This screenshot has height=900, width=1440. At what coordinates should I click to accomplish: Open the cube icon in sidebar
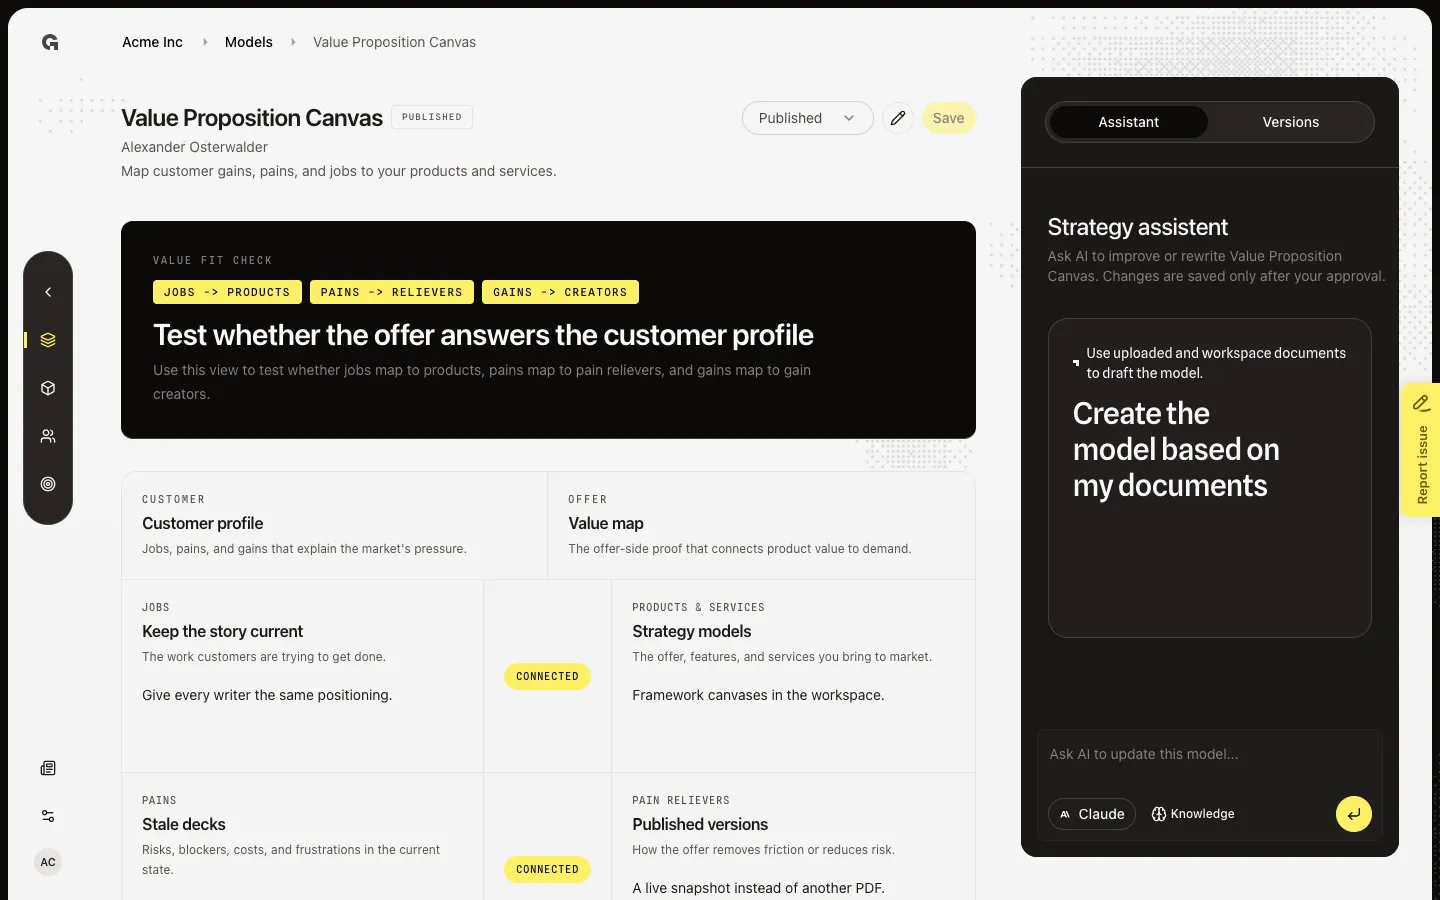(48, 388)
